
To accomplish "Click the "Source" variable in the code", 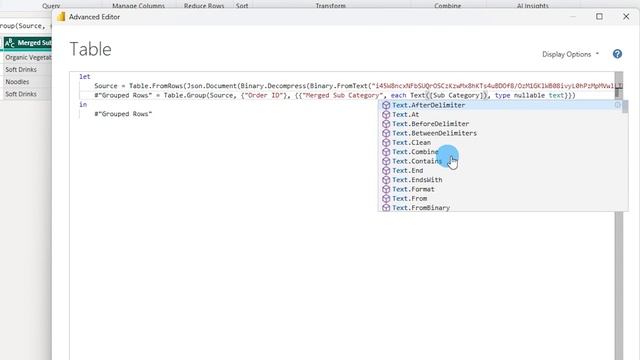I will coord(106,86).
